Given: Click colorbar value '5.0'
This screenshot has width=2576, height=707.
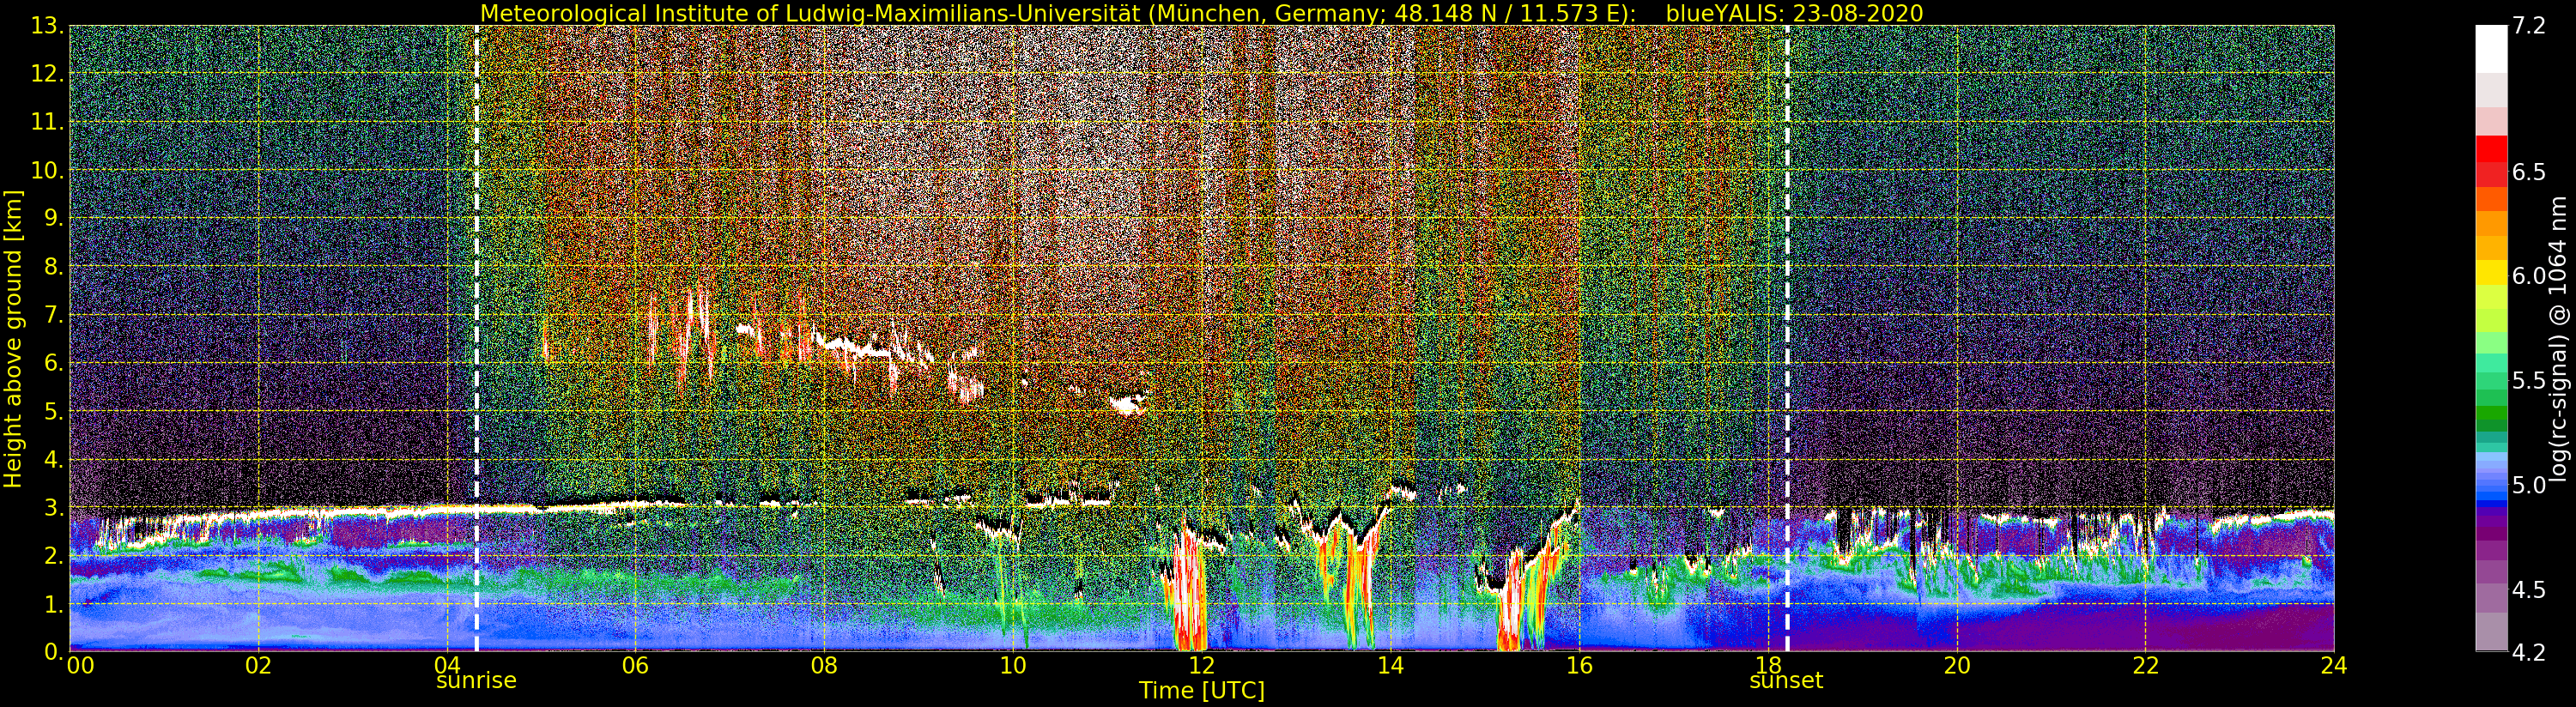Looking at the screenshot, I should coord(2529,485).
